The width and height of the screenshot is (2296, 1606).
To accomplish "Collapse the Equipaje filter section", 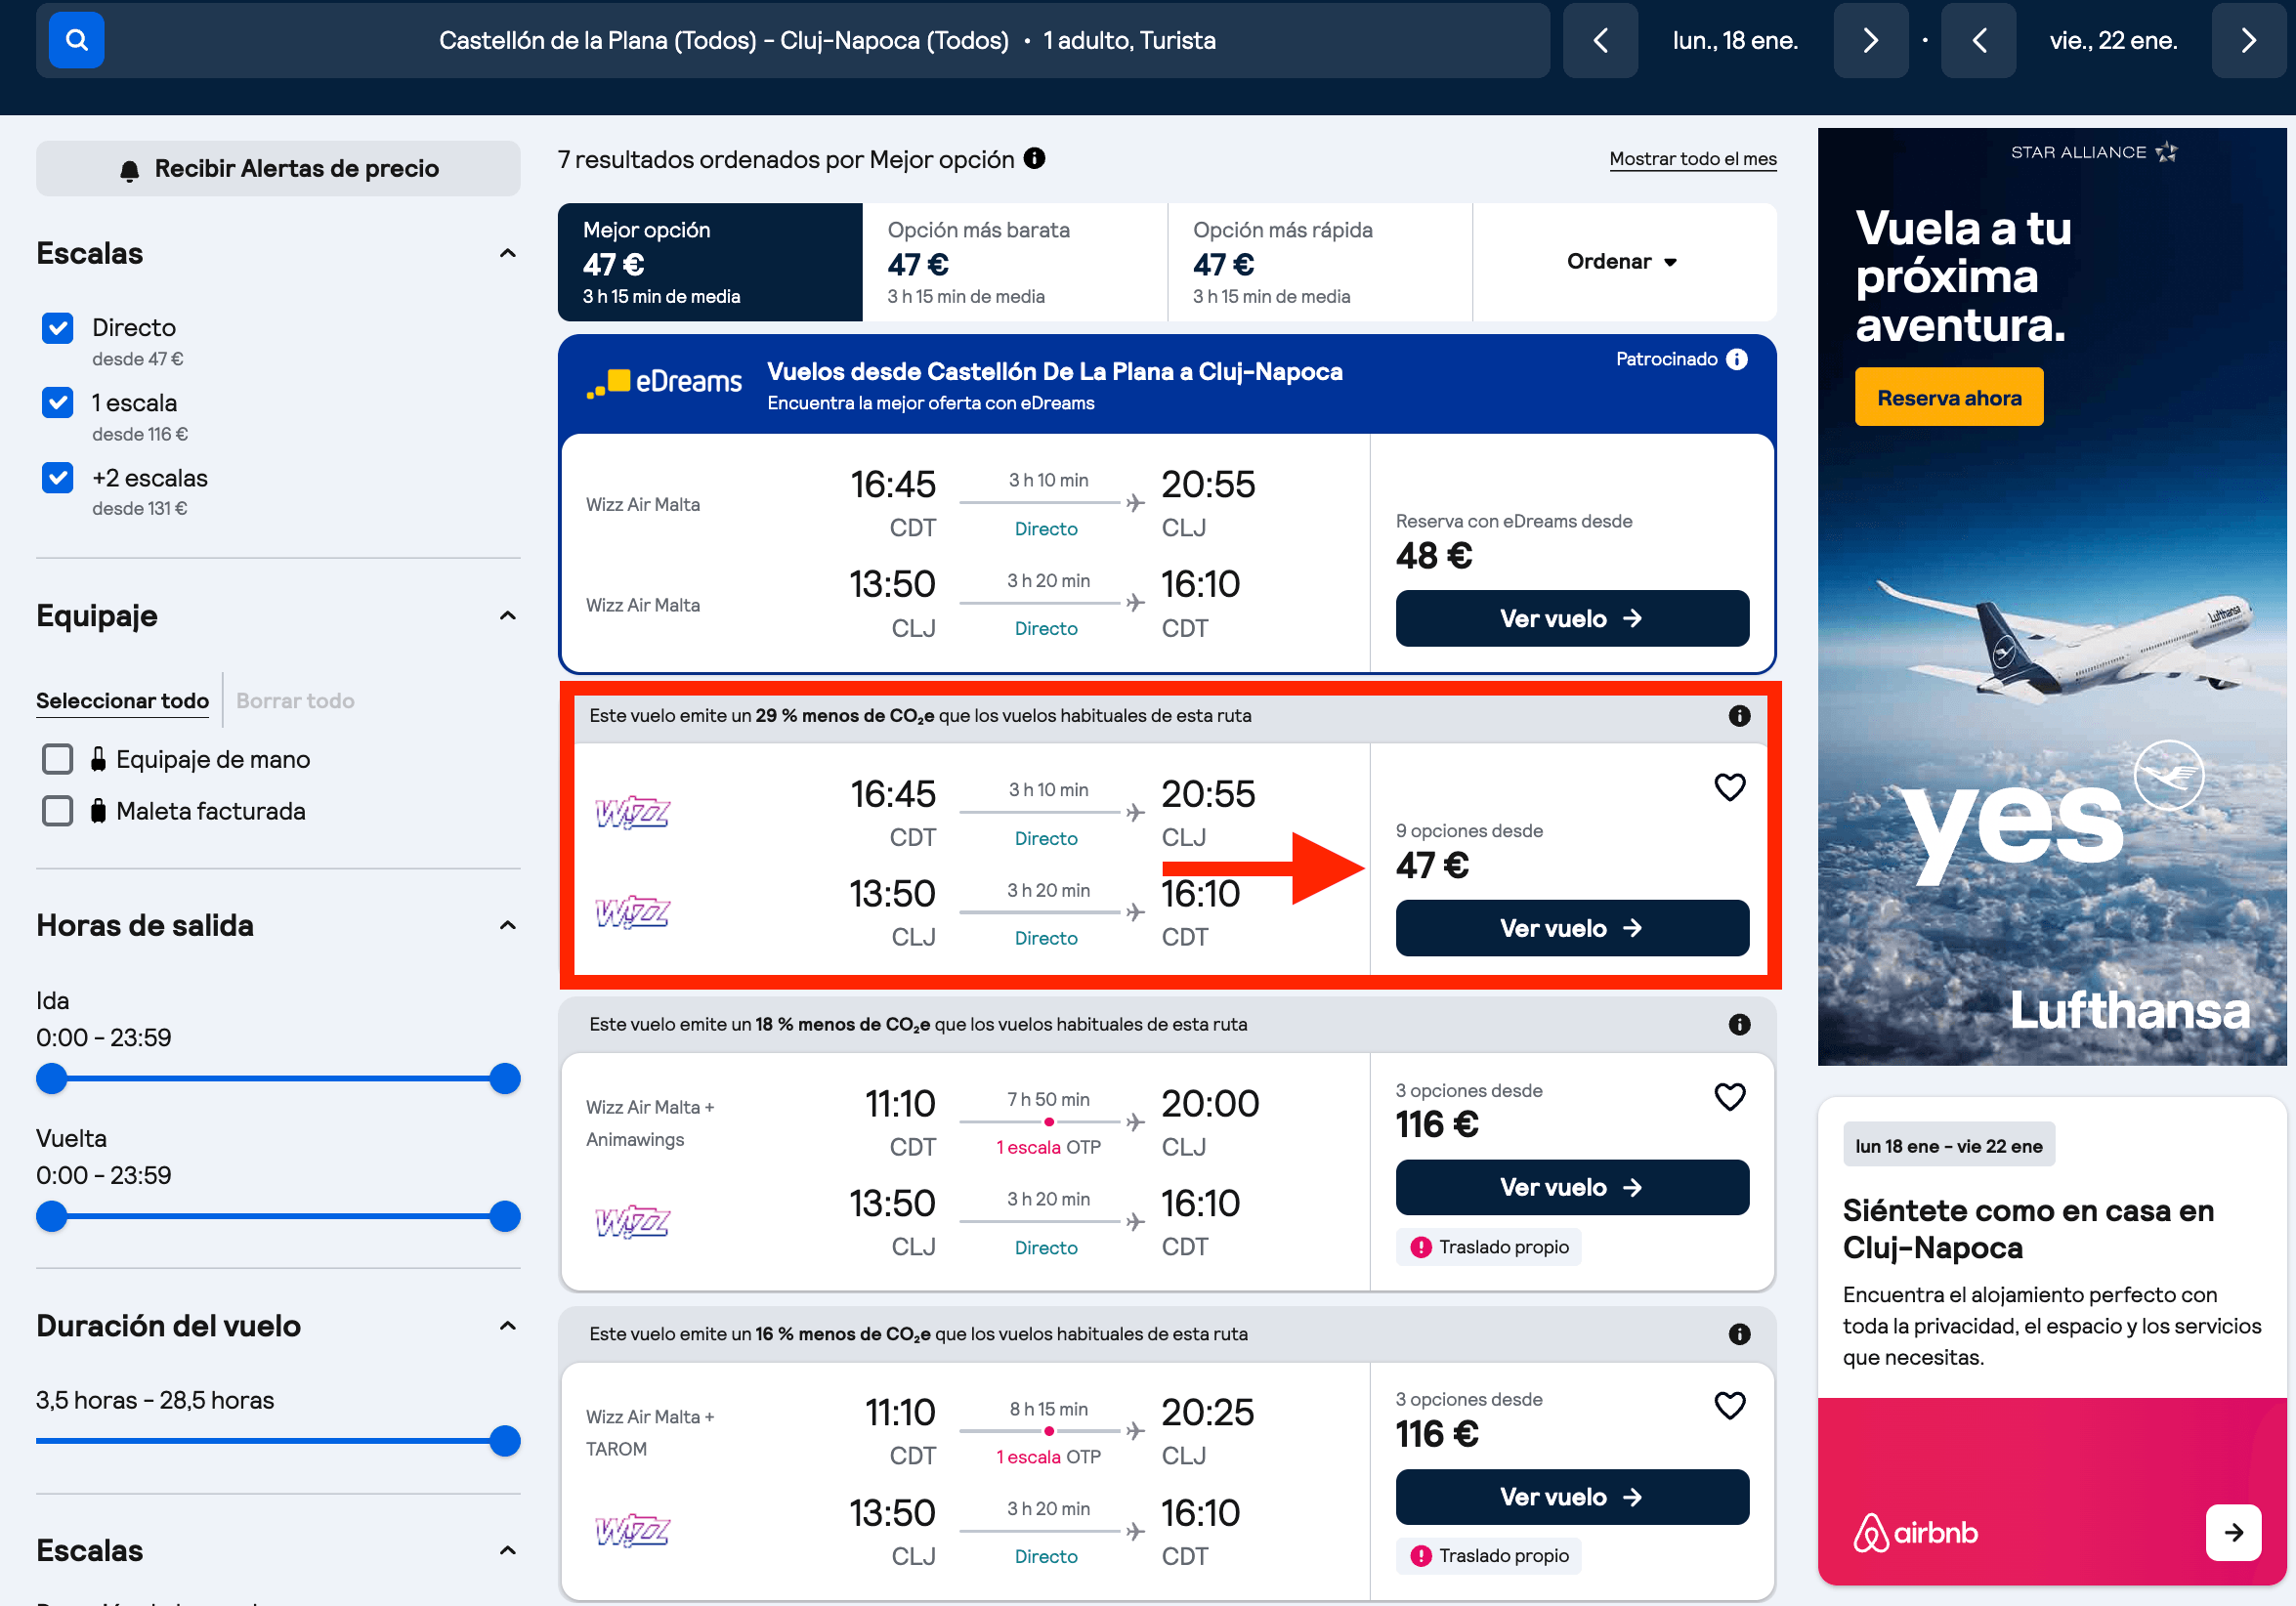I will coord(507,616).
